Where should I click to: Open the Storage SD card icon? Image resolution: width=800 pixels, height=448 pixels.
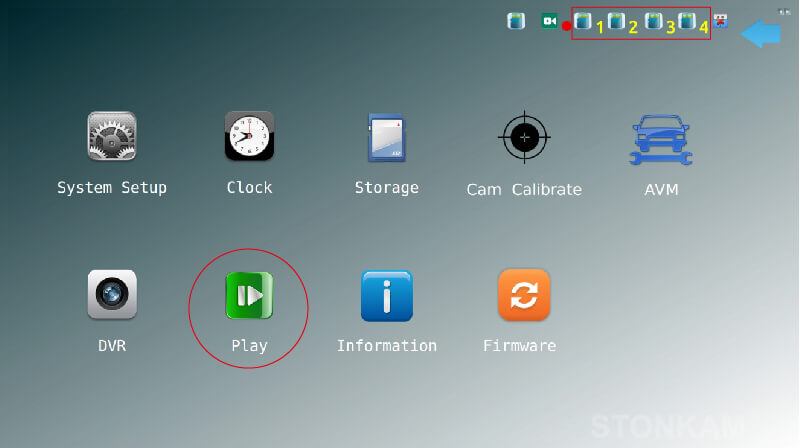[386, 136]
